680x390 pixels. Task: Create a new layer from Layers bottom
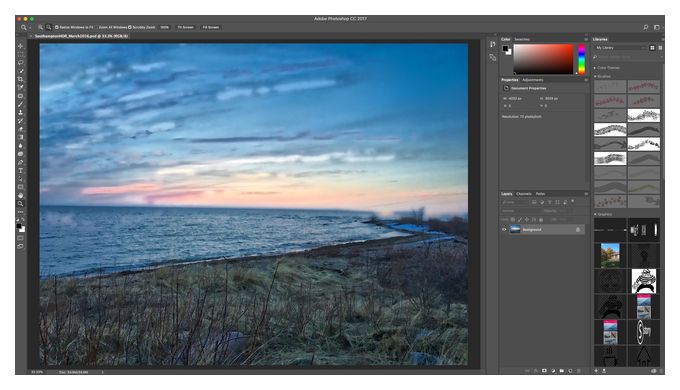570,371
